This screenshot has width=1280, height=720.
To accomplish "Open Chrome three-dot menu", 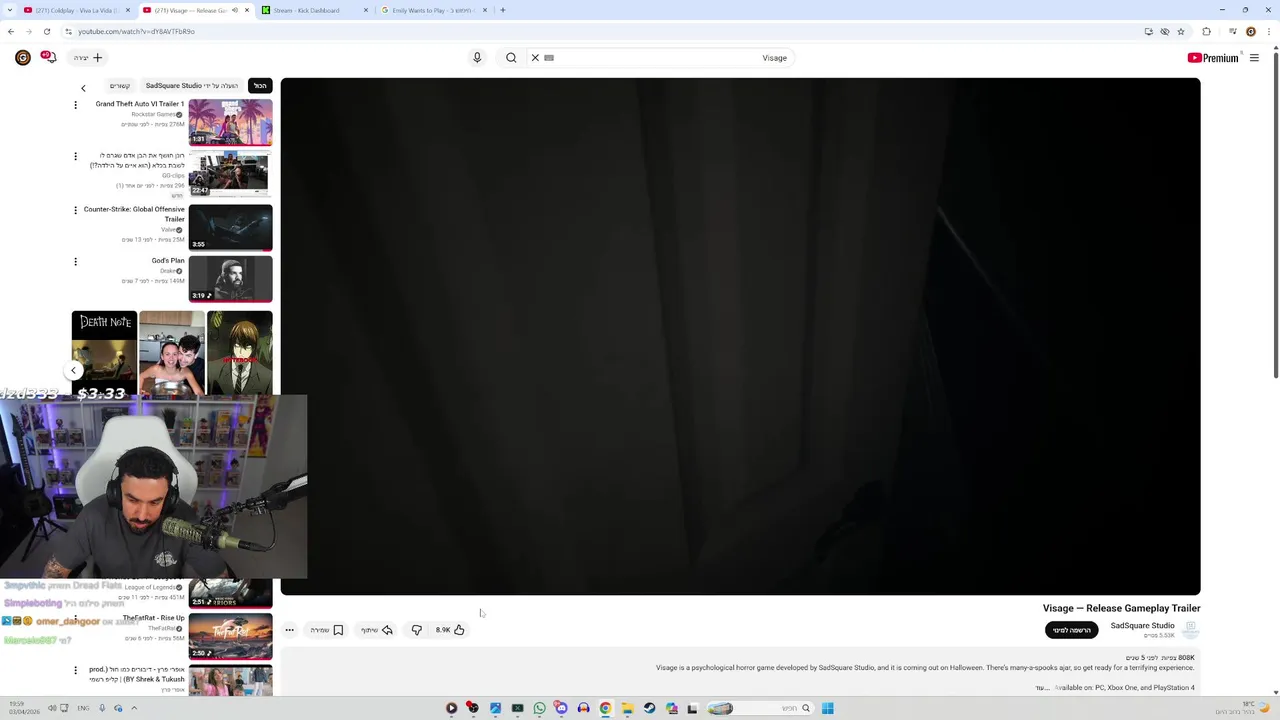I will (x=1269, y=31).
